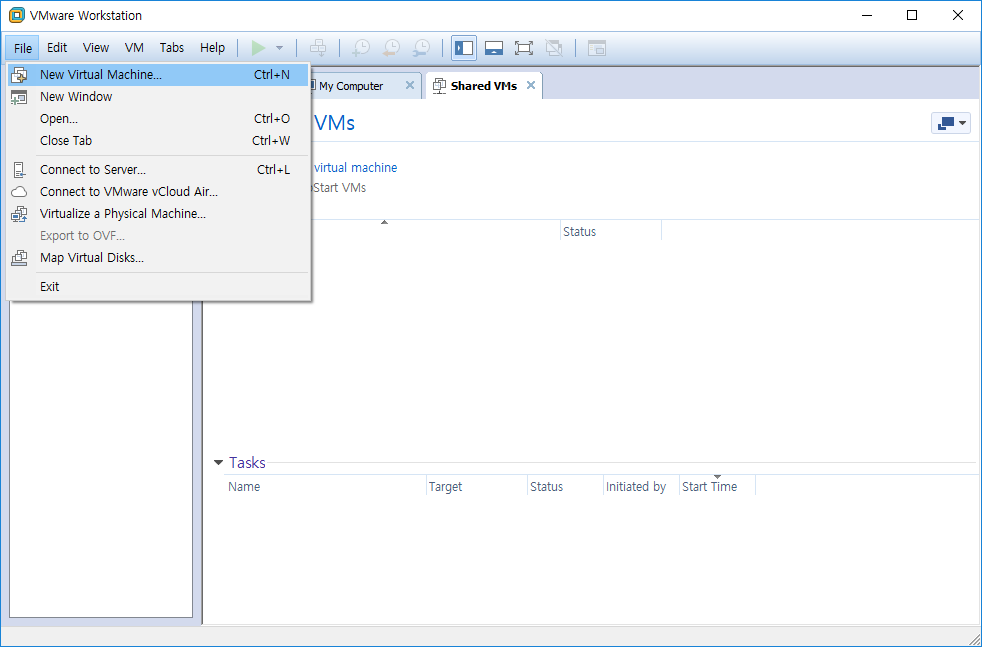The height and width of the screenshot is (647, 982).
Task: Click the VMware Workstation title bar icon
Action: click(x=16, y=15)
